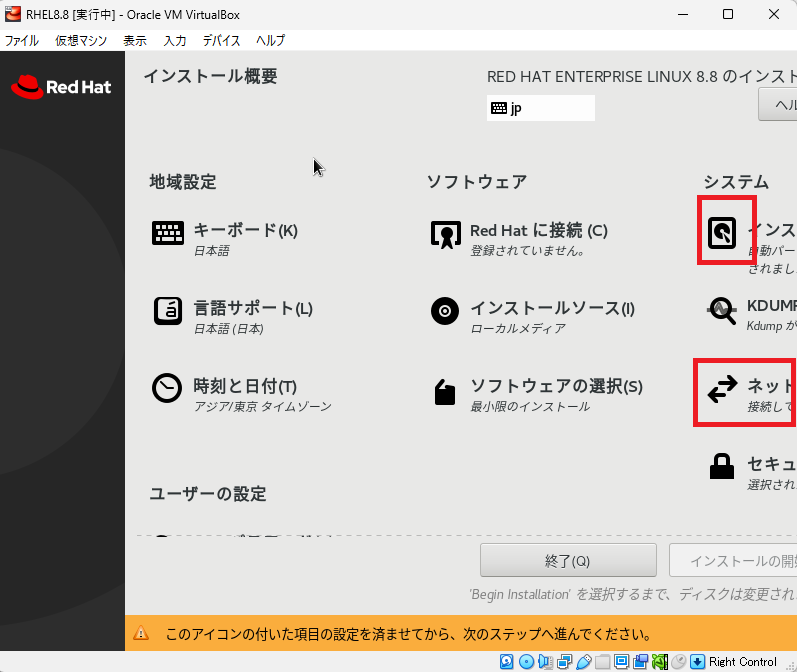Viewport: 797px width, 672px height.
Task: Select the インストールソース(I) label
Action: pyautogui.click(x=553, y=308)
